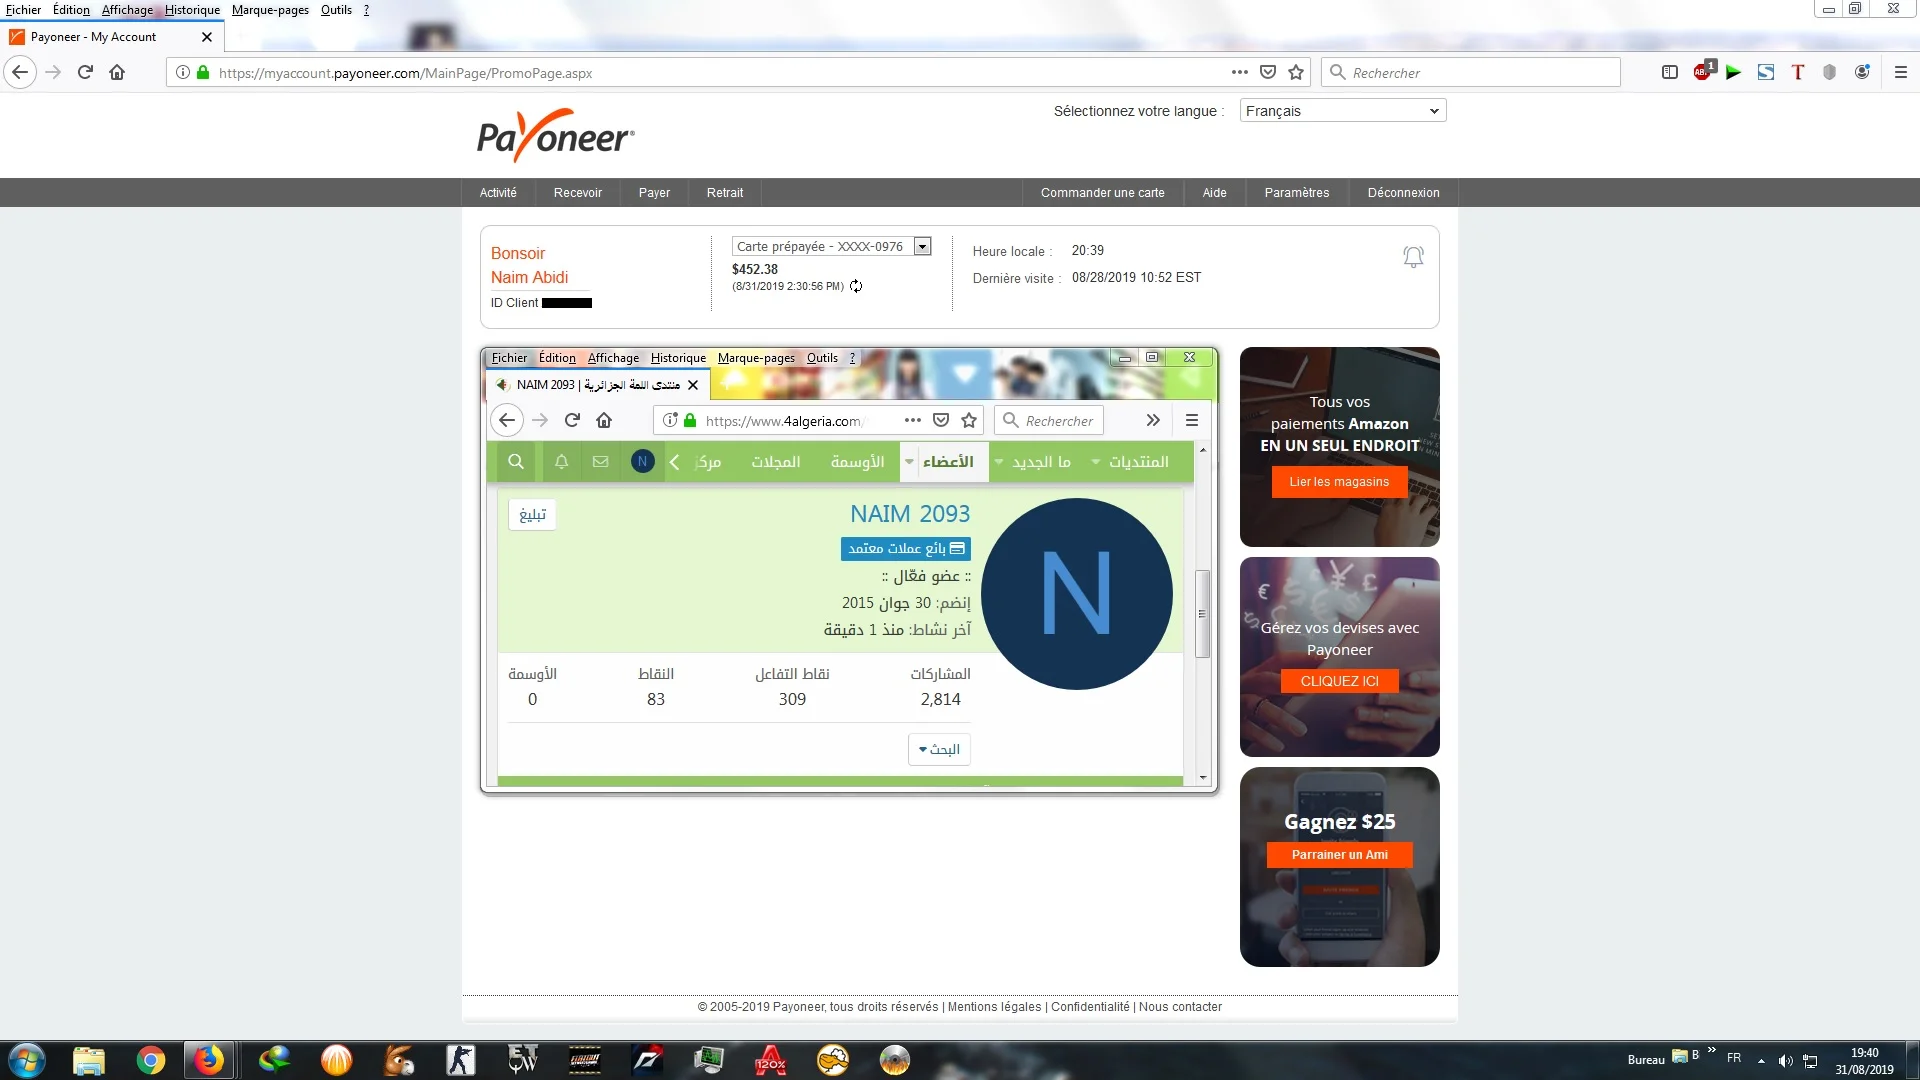
Task: Click the Lier les magasins button
Action: click(1338, 482)
